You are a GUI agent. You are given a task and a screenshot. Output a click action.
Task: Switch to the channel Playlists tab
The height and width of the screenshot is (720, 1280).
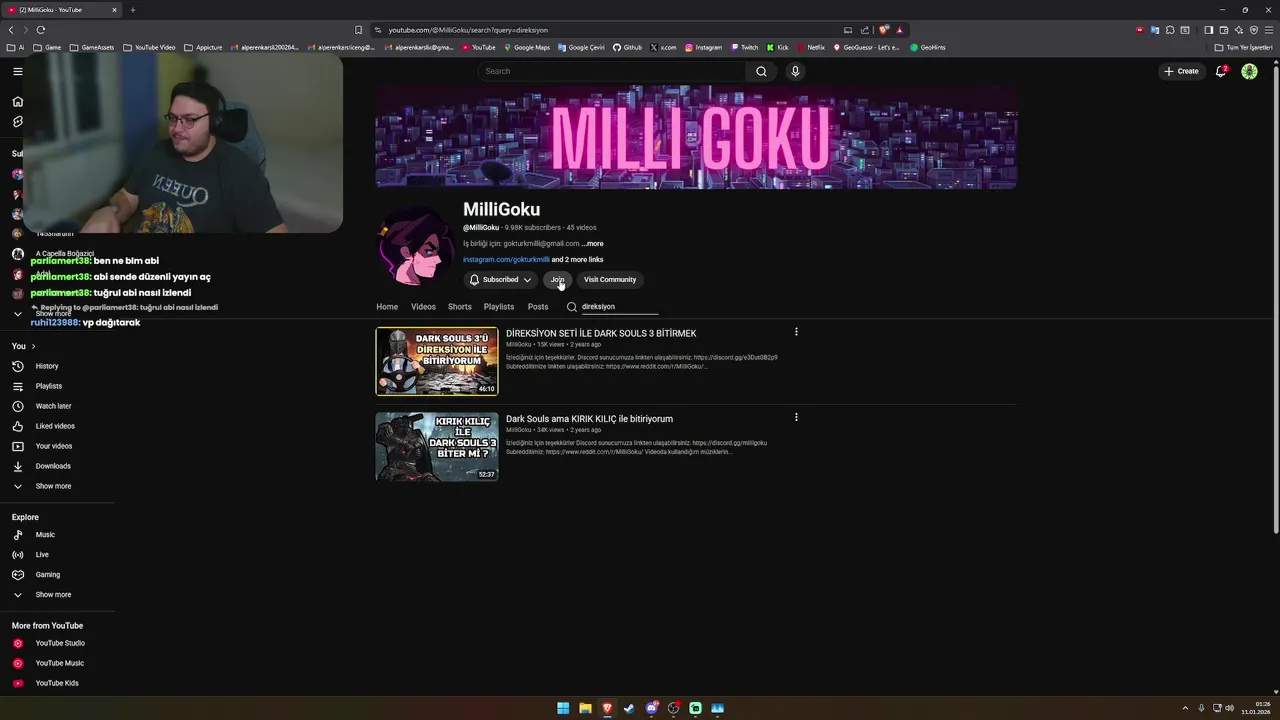[499, 307]
